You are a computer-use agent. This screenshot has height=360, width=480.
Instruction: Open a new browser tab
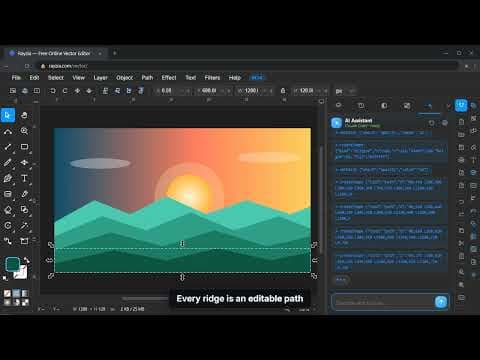tap(114, 53)
